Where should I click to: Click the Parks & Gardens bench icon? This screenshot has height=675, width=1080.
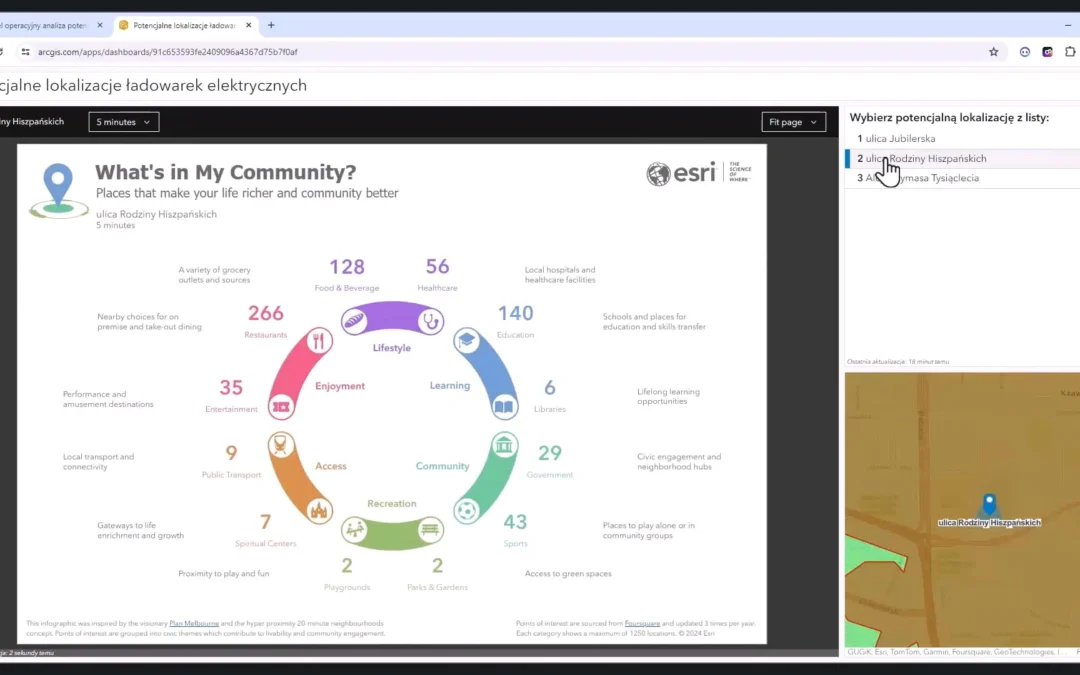coord(430,530)
